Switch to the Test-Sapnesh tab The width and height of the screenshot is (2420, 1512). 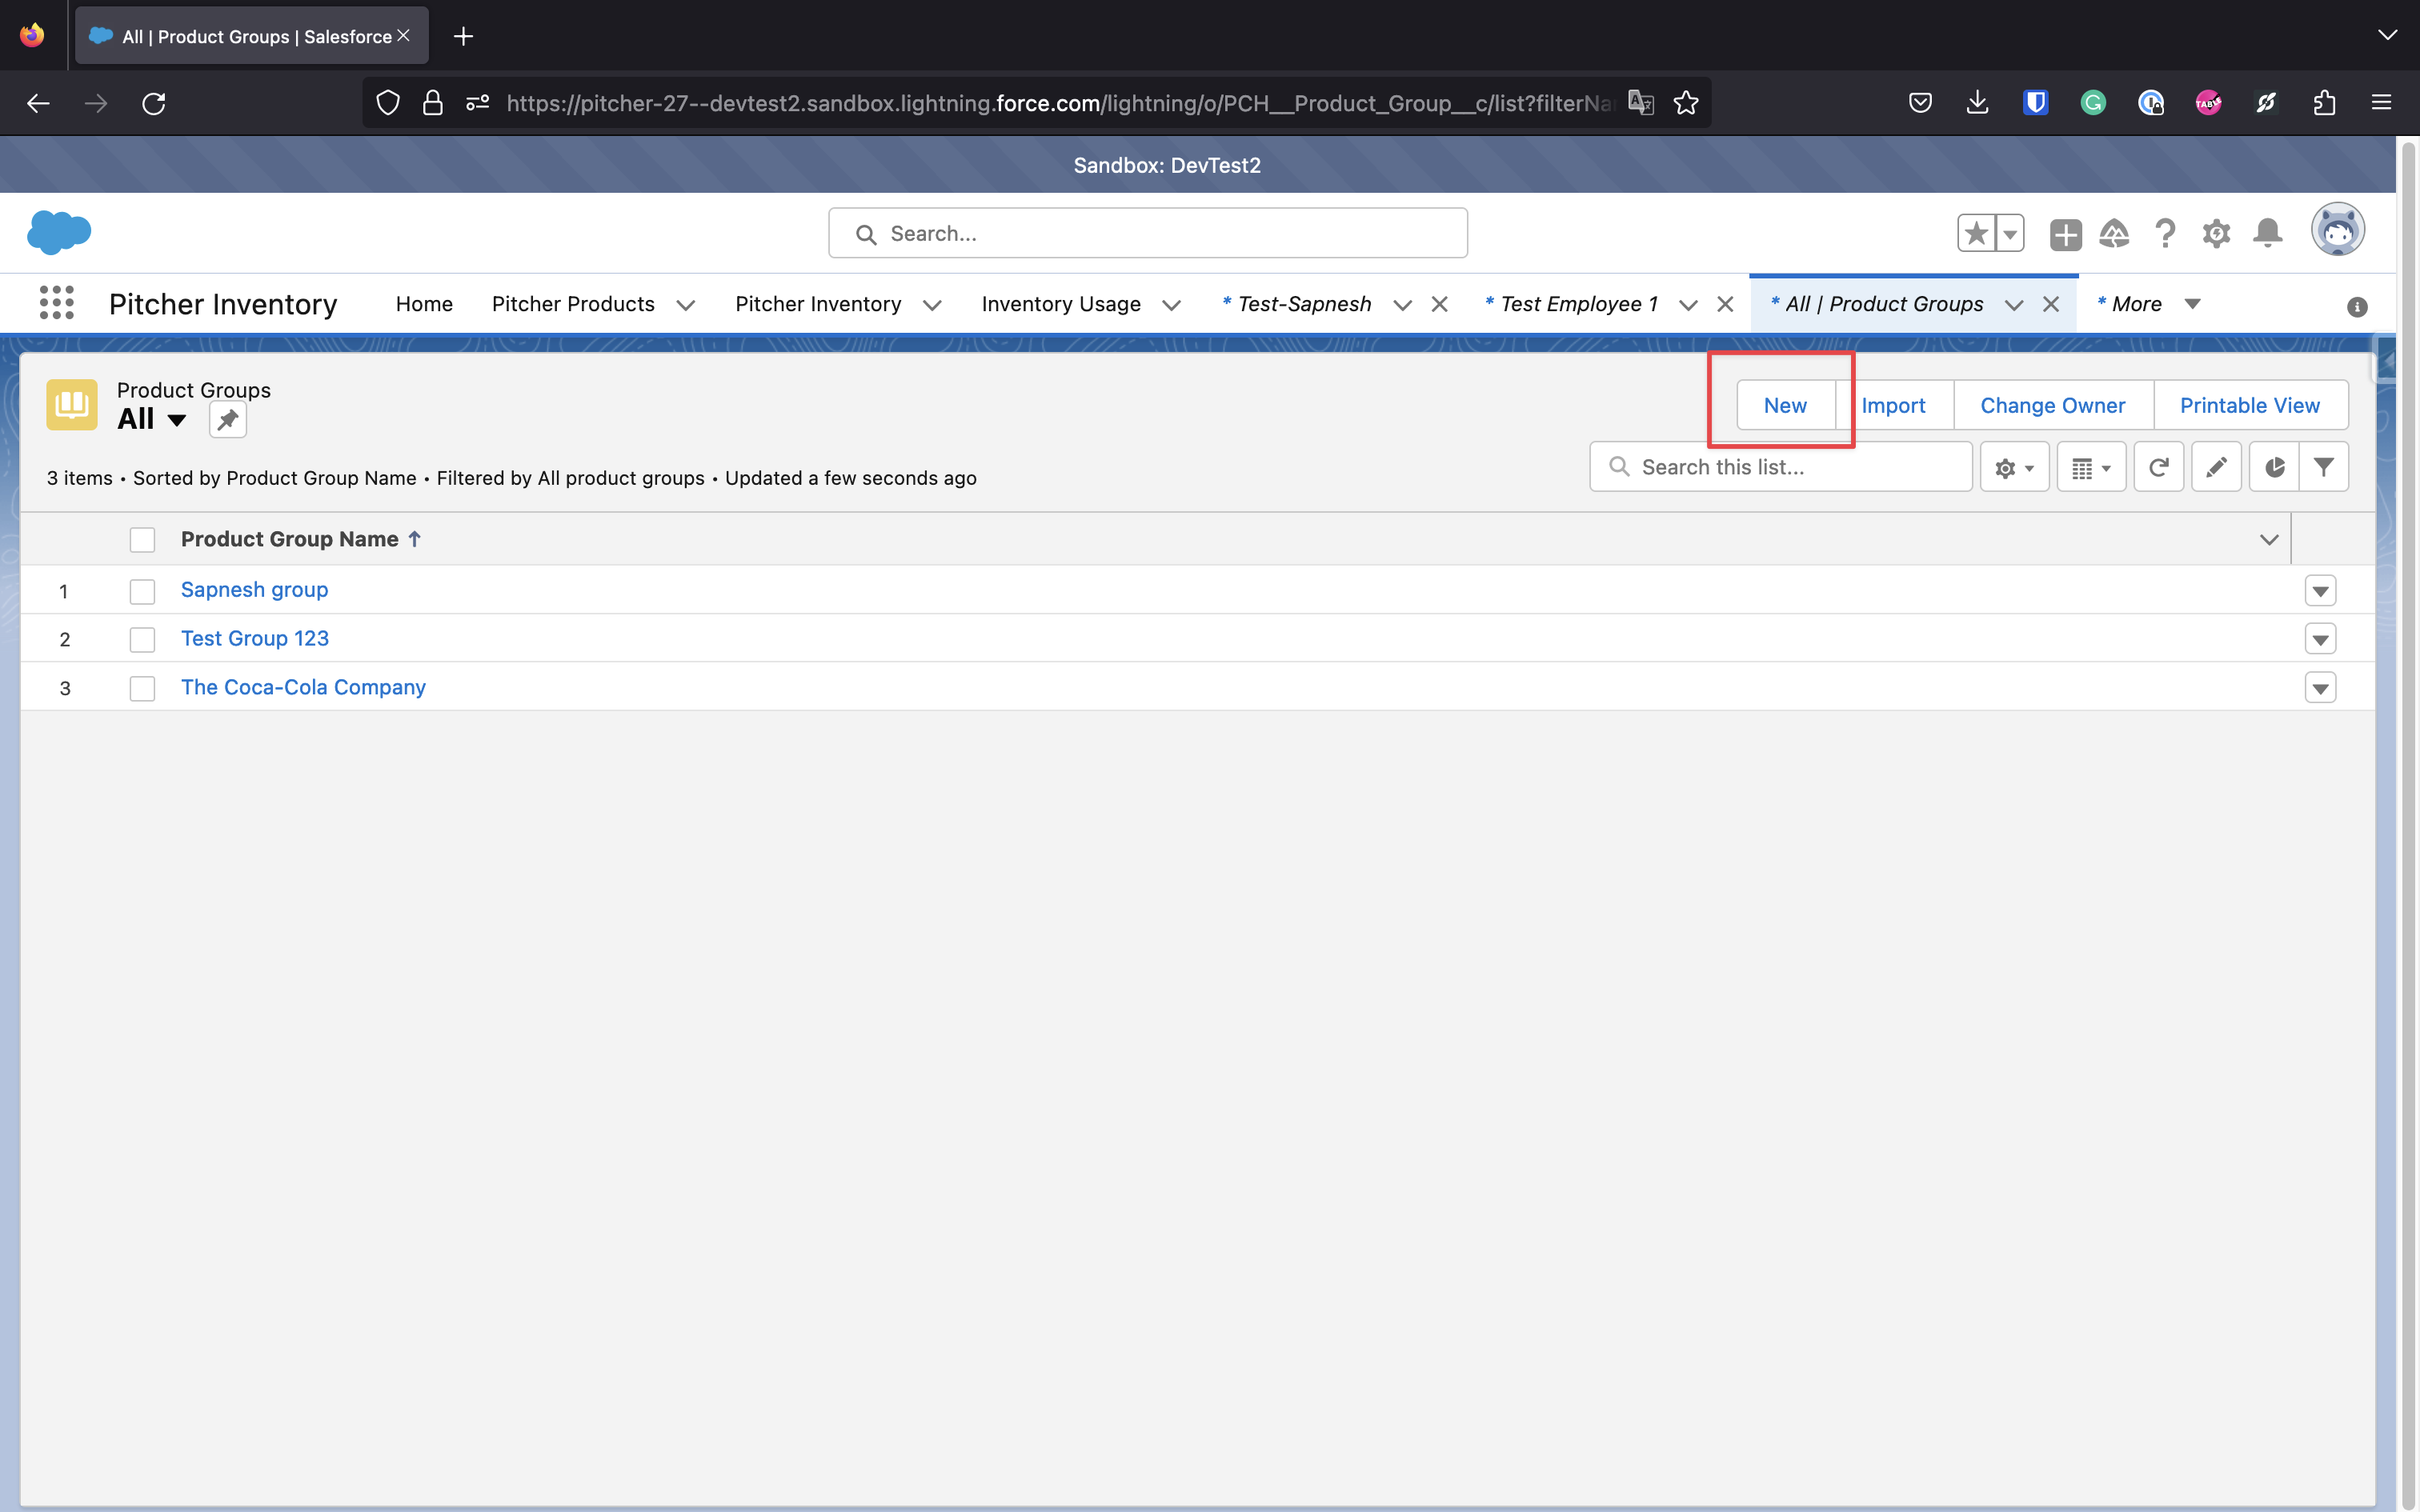click(1304, 304)
